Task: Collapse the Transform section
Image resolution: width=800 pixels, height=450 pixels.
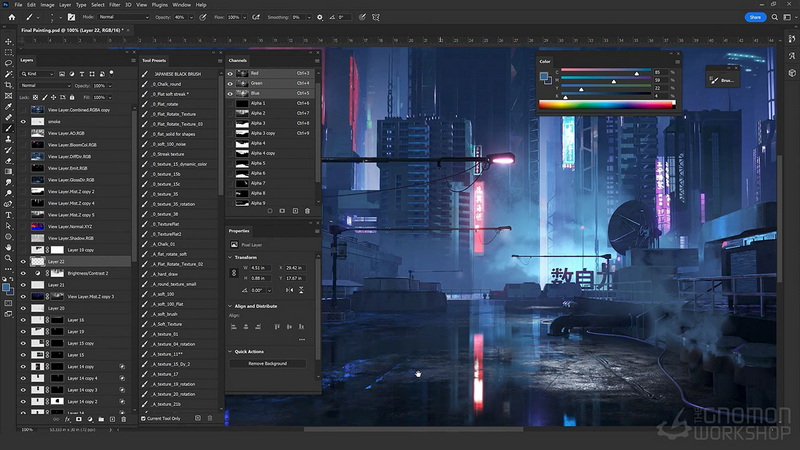Action: tap(230, 257)
